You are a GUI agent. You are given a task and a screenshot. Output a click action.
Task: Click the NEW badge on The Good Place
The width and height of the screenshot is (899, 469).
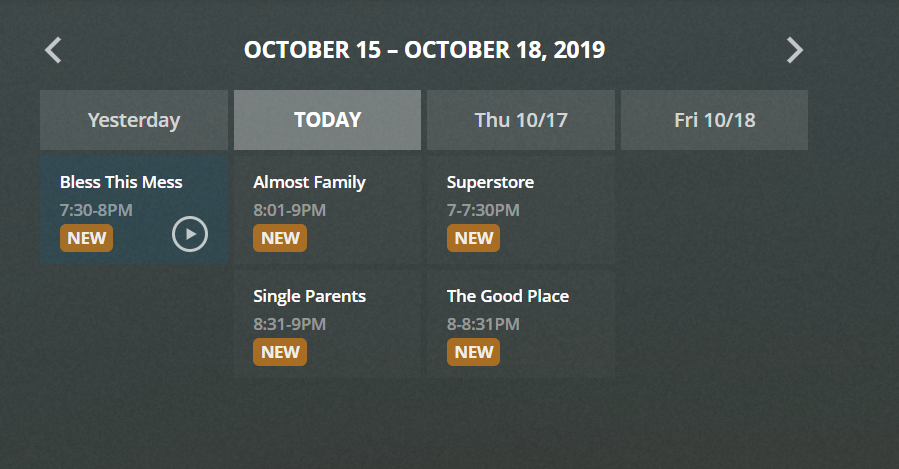pos(473,352)
